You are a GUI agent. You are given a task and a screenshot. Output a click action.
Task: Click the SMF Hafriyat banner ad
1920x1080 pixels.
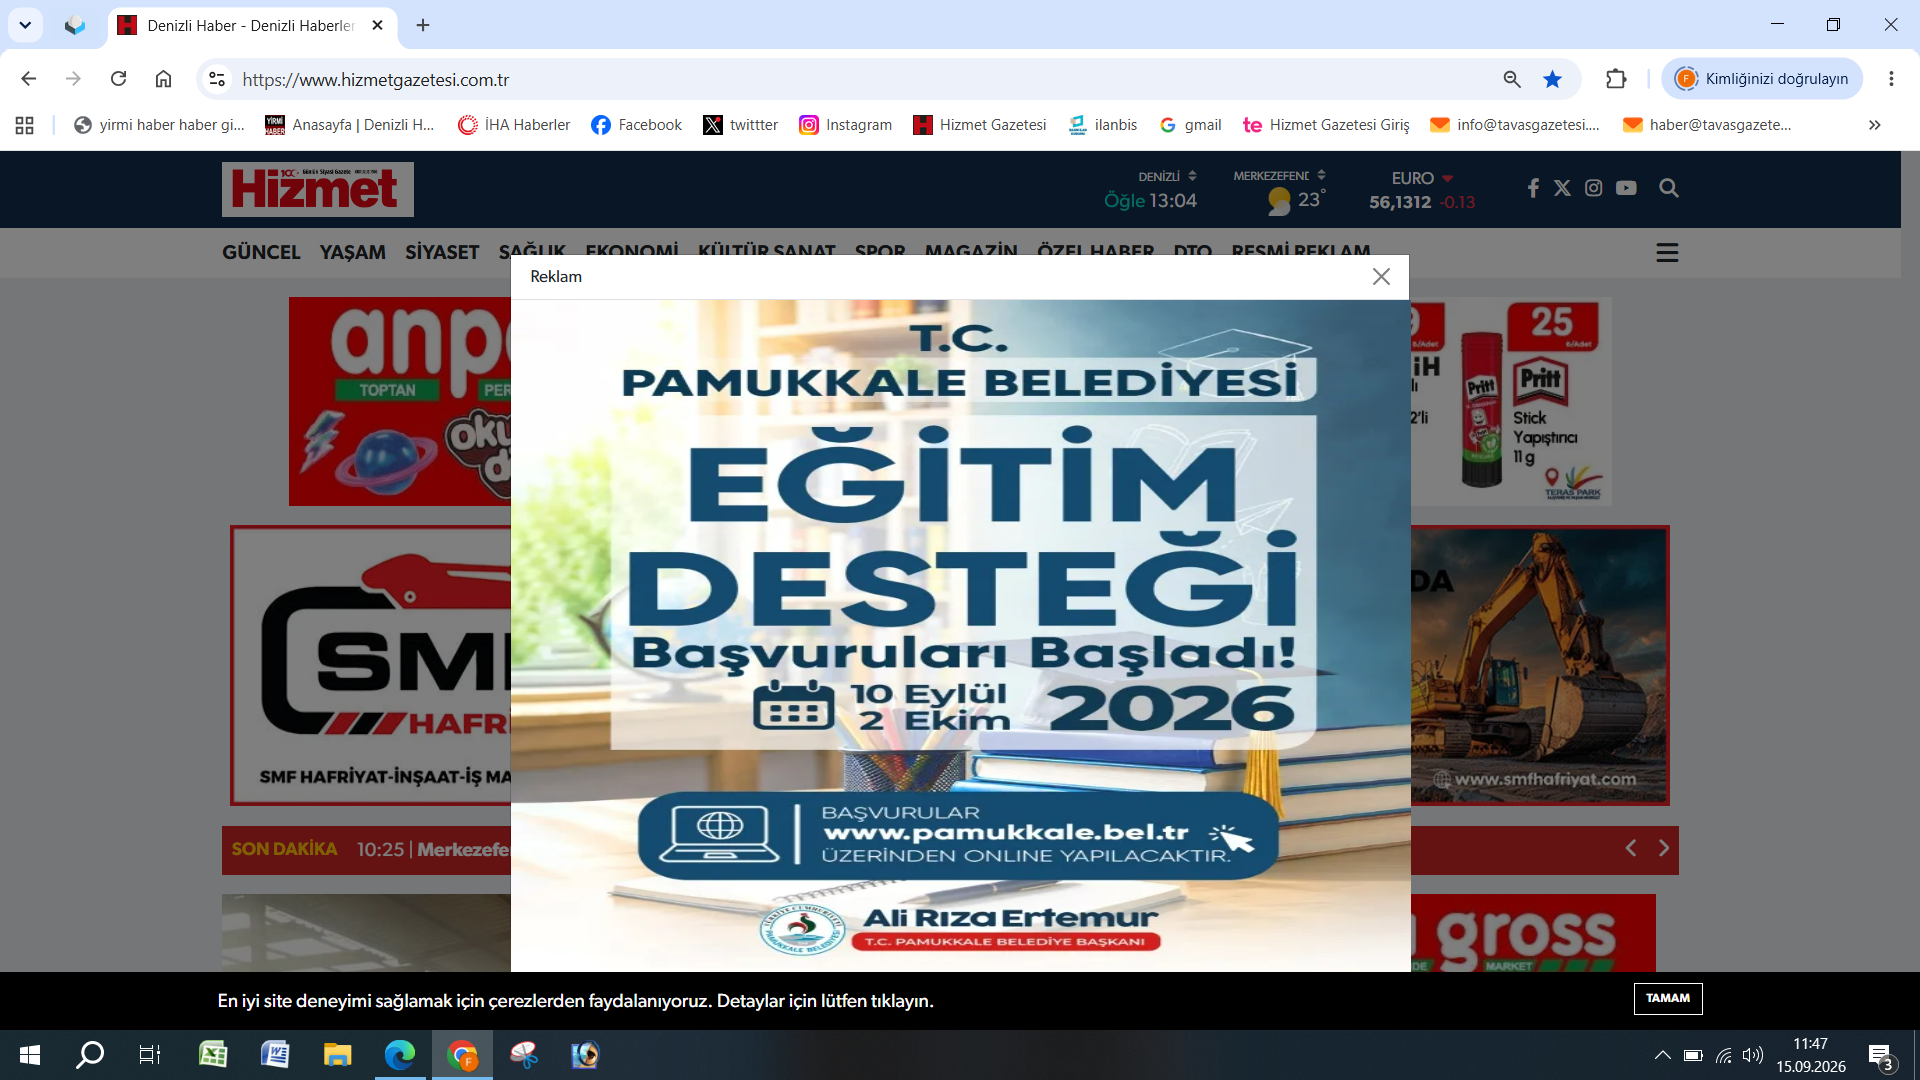(x=371, y=665)
